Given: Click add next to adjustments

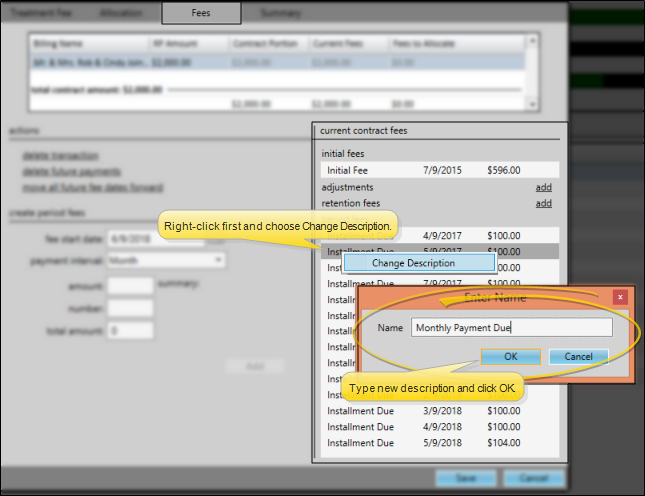Looking at the screenshot, I should pyautogui.click(x=543, y=187).
